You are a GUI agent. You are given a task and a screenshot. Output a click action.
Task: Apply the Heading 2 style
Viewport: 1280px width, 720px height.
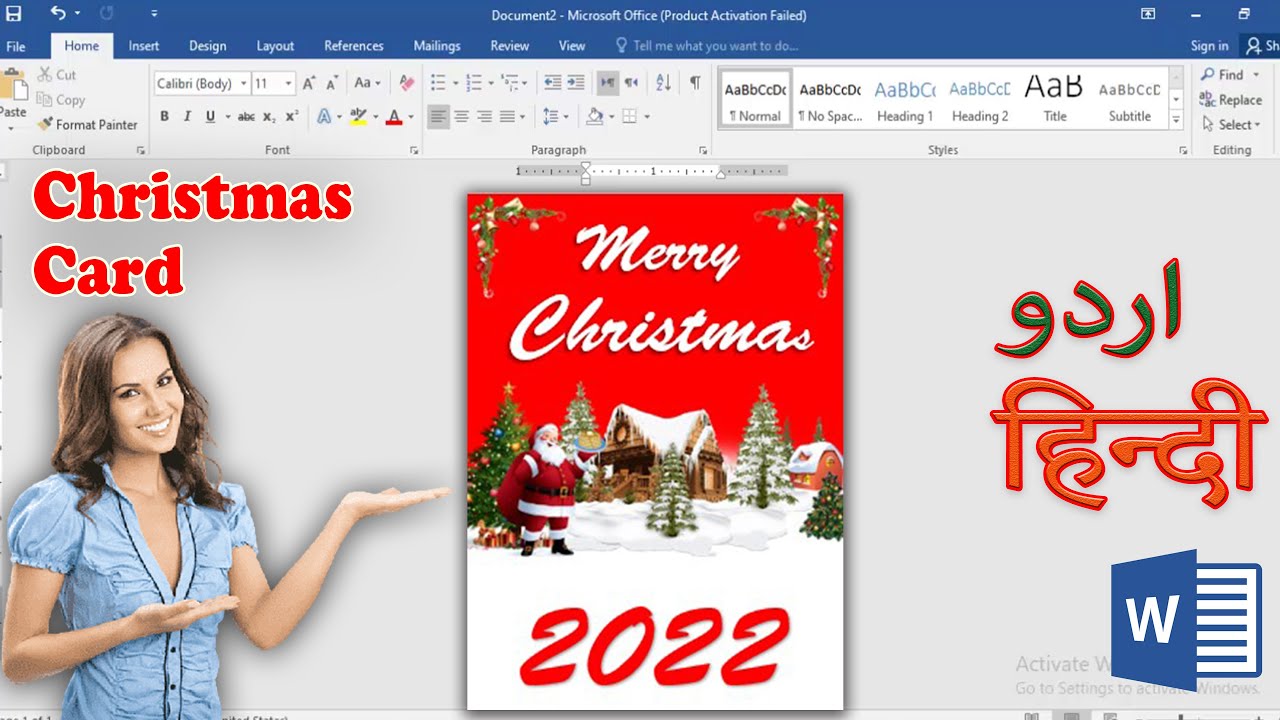coord(980,99)
